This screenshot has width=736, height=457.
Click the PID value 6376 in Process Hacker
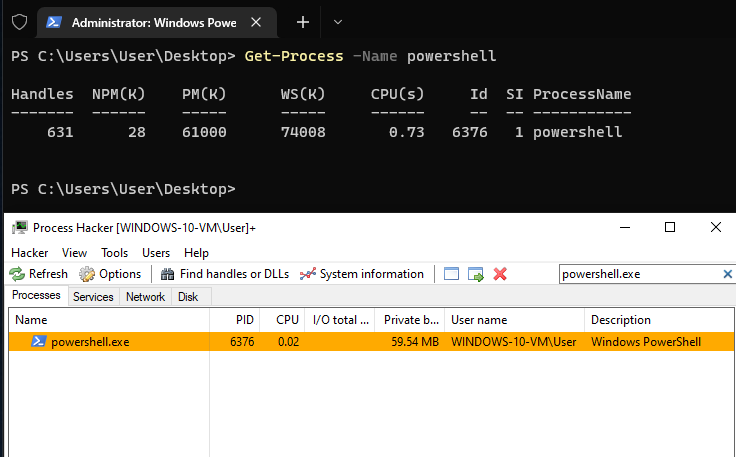click(242, 342)
